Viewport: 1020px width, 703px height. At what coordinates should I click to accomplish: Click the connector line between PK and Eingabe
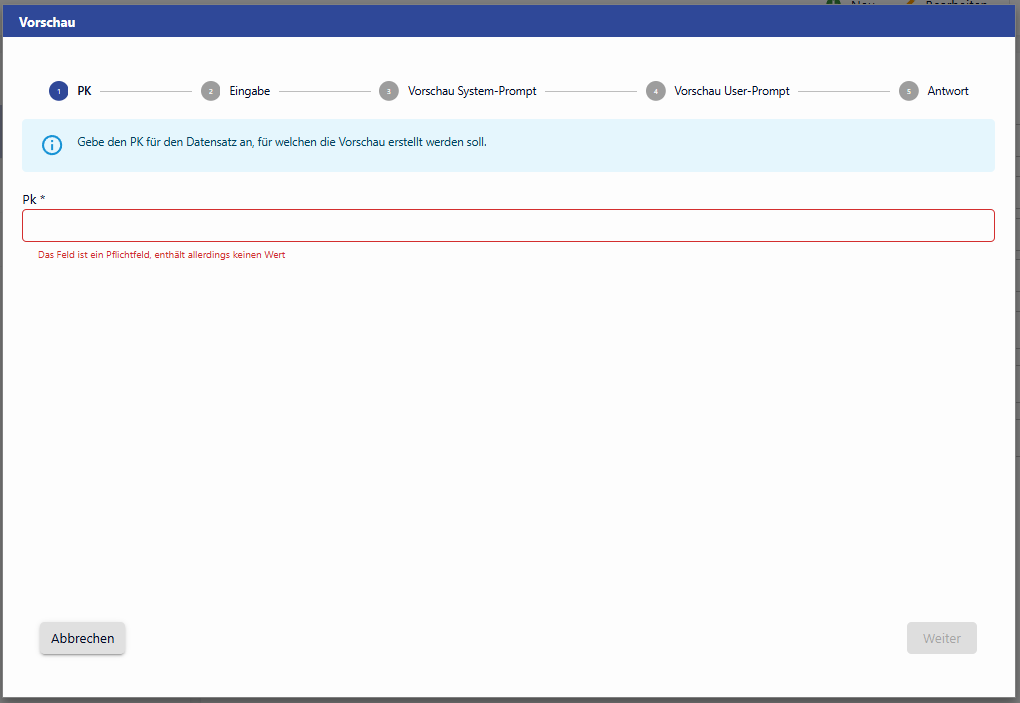(x=146, y=92)
